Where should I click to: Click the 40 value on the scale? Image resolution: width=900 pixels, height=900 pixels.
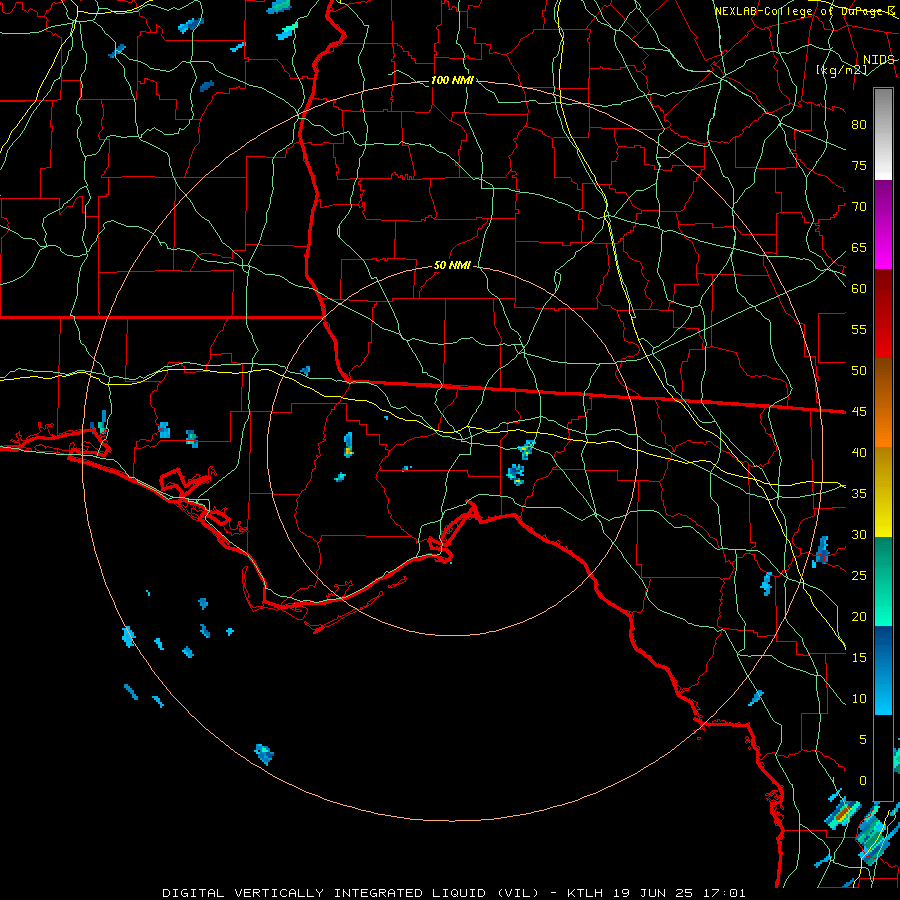click(859, 452)
